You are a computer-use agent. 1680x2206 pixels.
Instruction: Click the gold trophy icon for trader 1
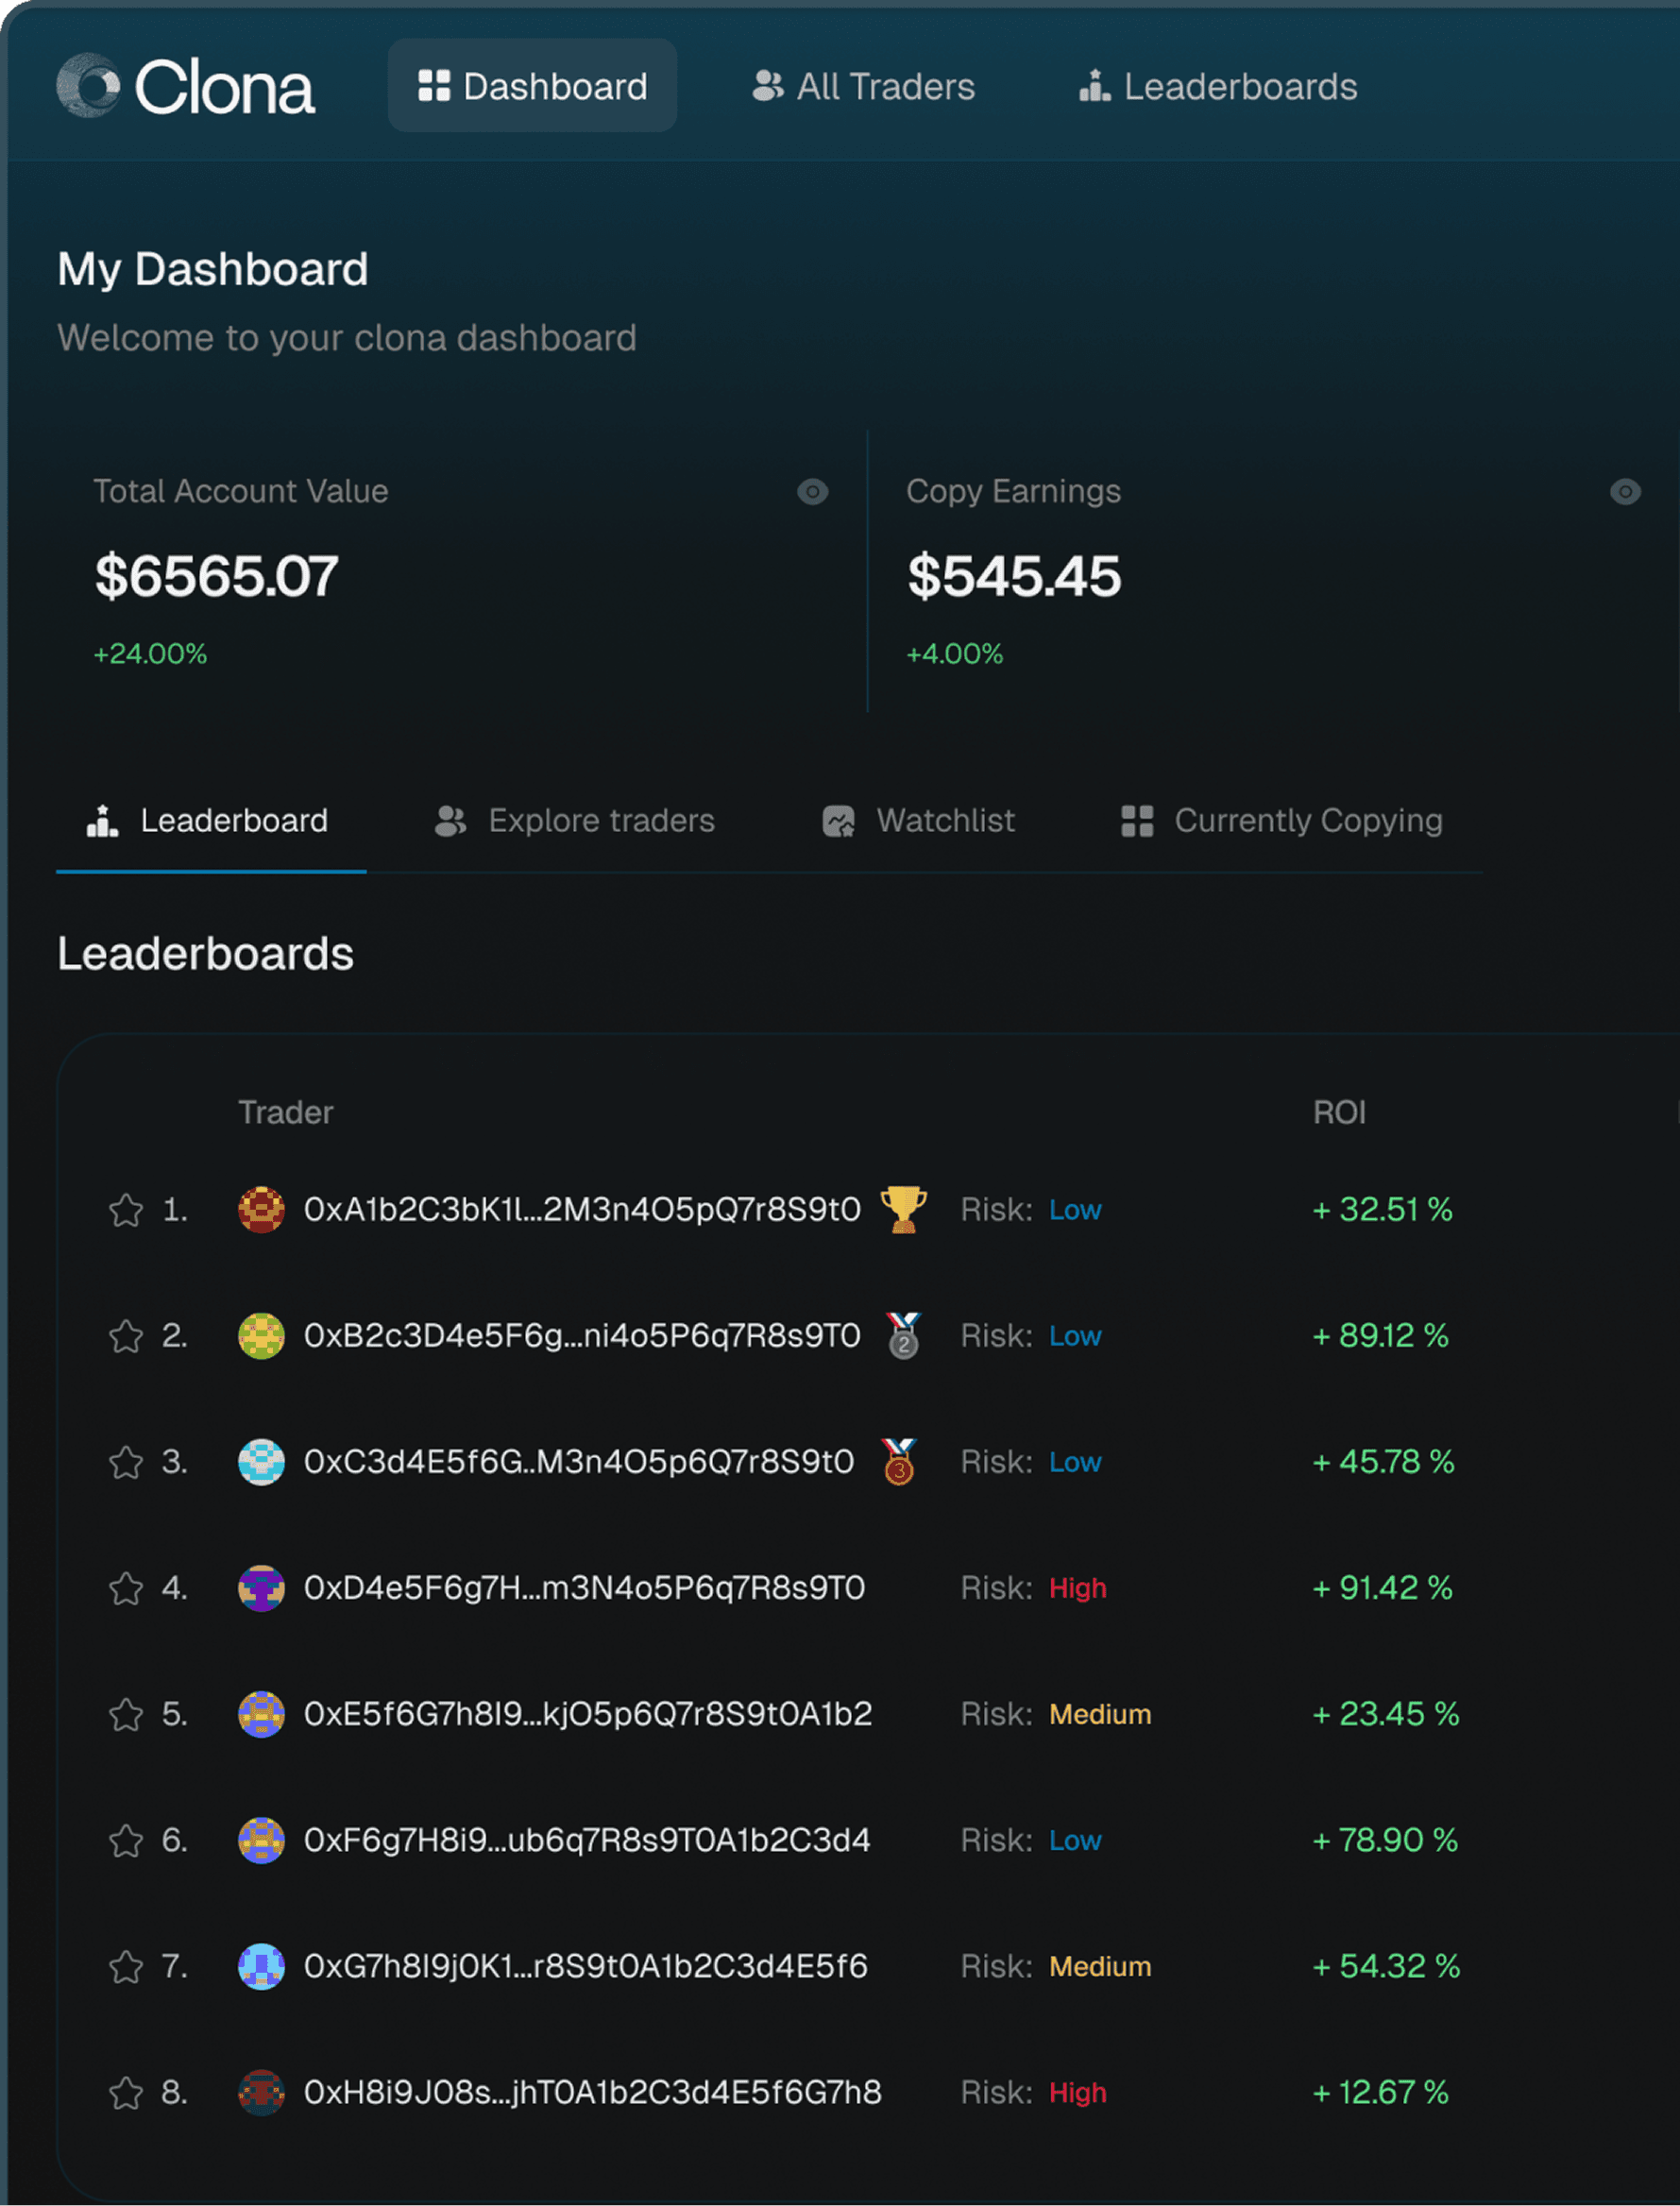[x=903, y=1209]
